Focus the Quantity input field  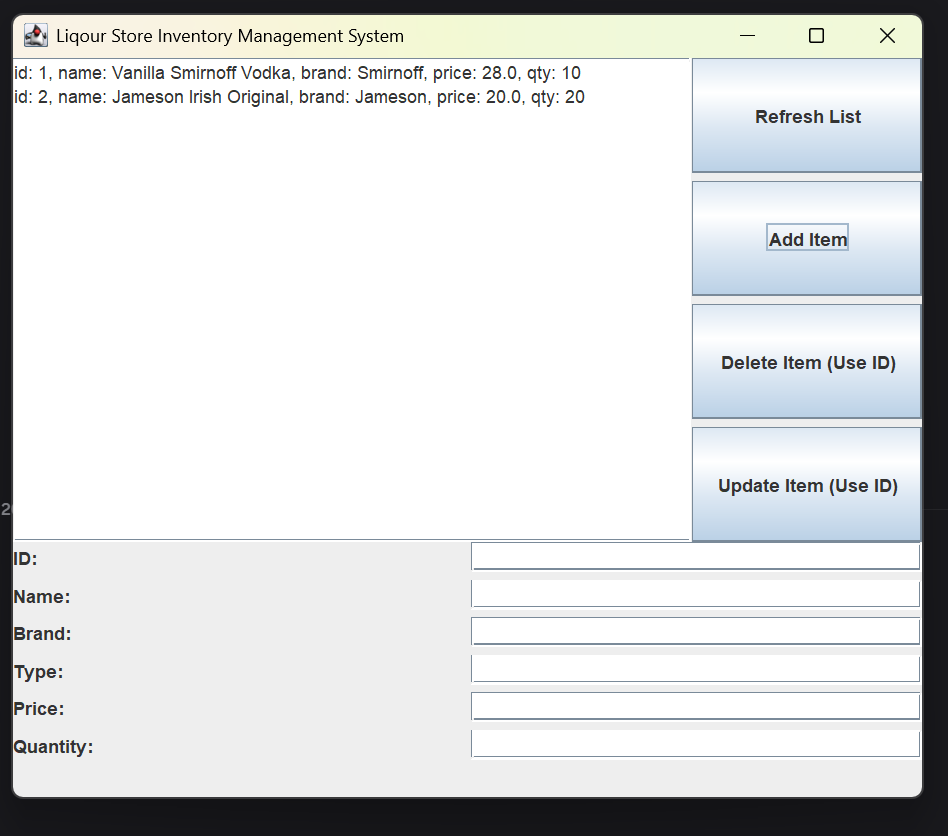tap(695, 742)
